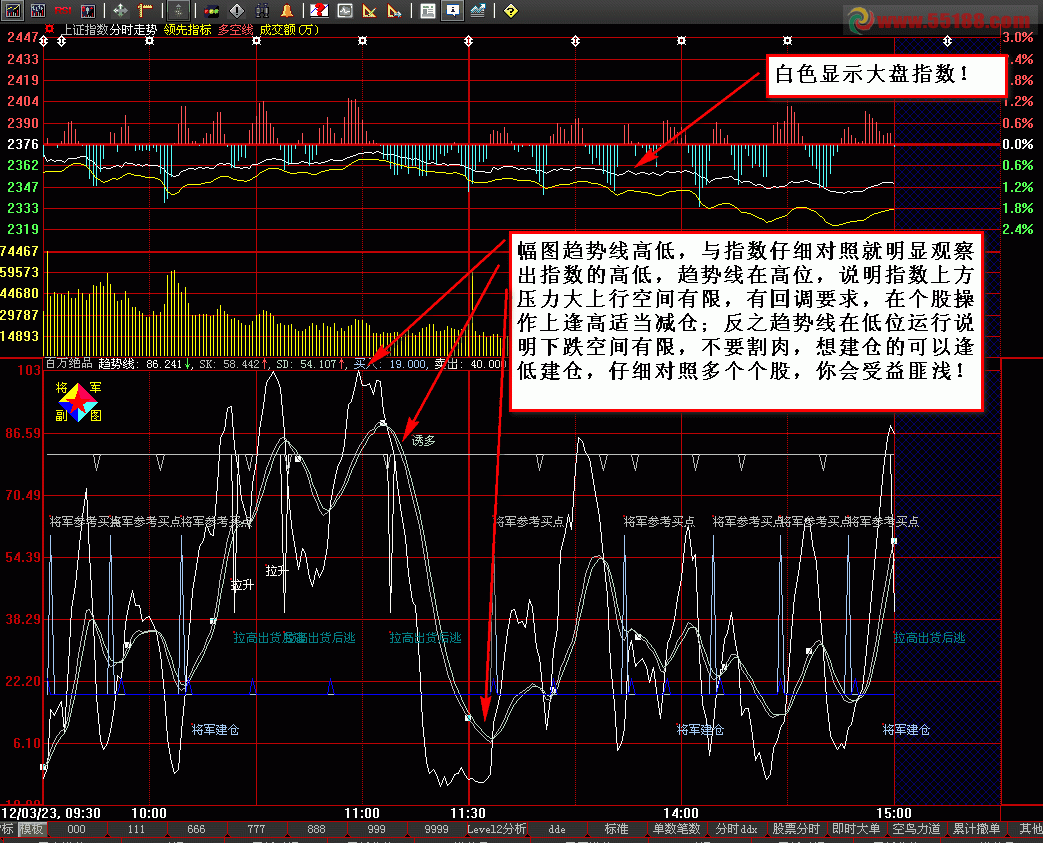The image size is (1043, 843).
Task: Open the bar trend chart toolbar icon
Action: pyautogui.click(x=13, y=10)
